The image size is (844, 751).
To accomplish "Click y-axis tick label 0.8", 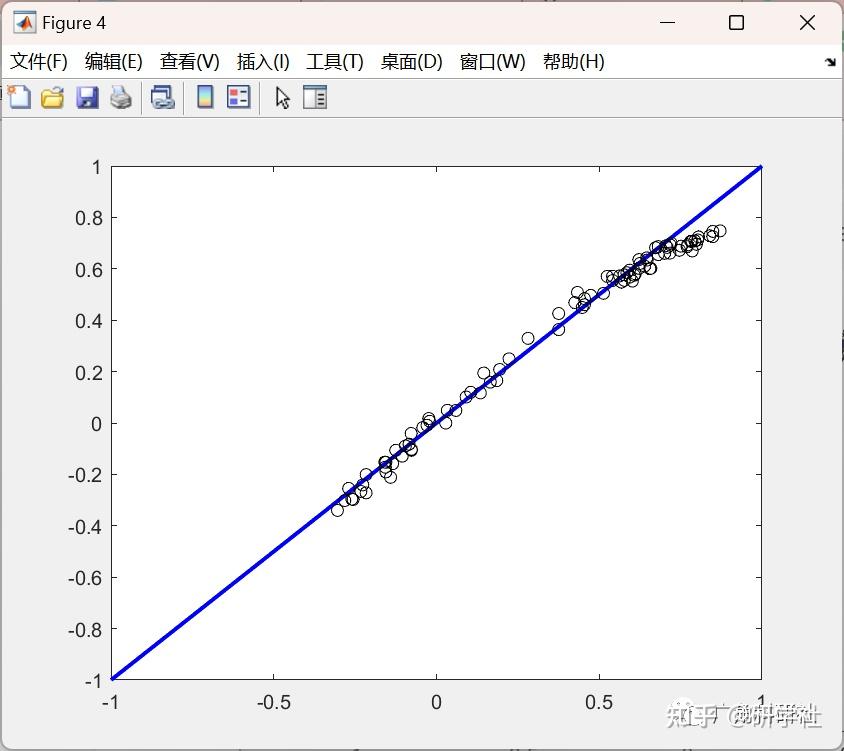I will (89, 218).
